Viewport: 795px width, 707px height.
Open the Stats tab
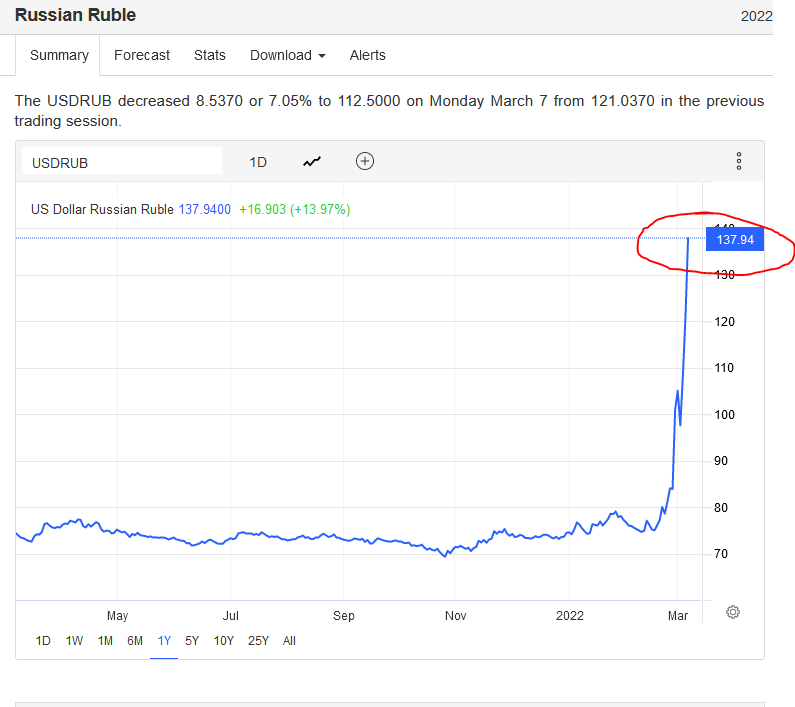210,55
